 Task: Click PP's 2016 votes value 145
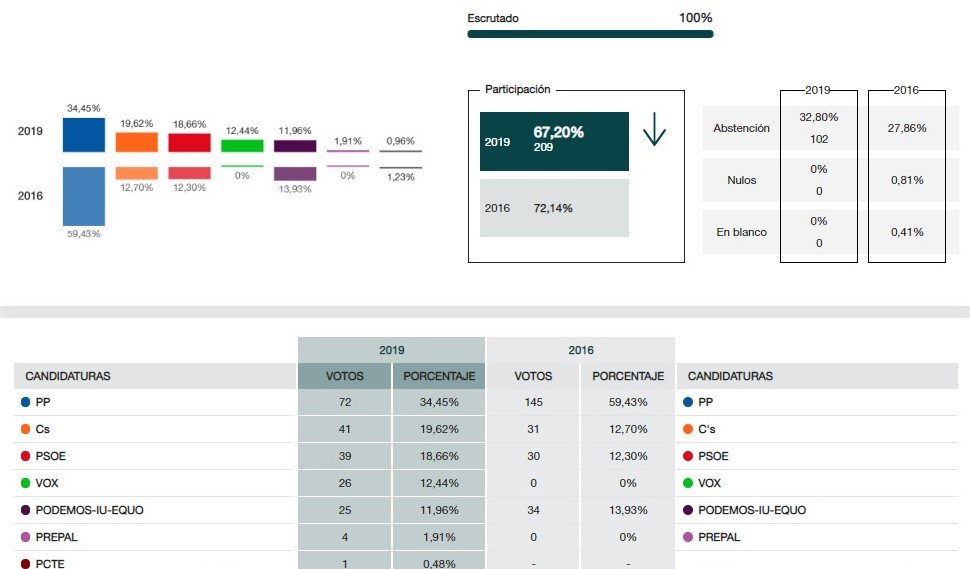click(x=533, y=402)
